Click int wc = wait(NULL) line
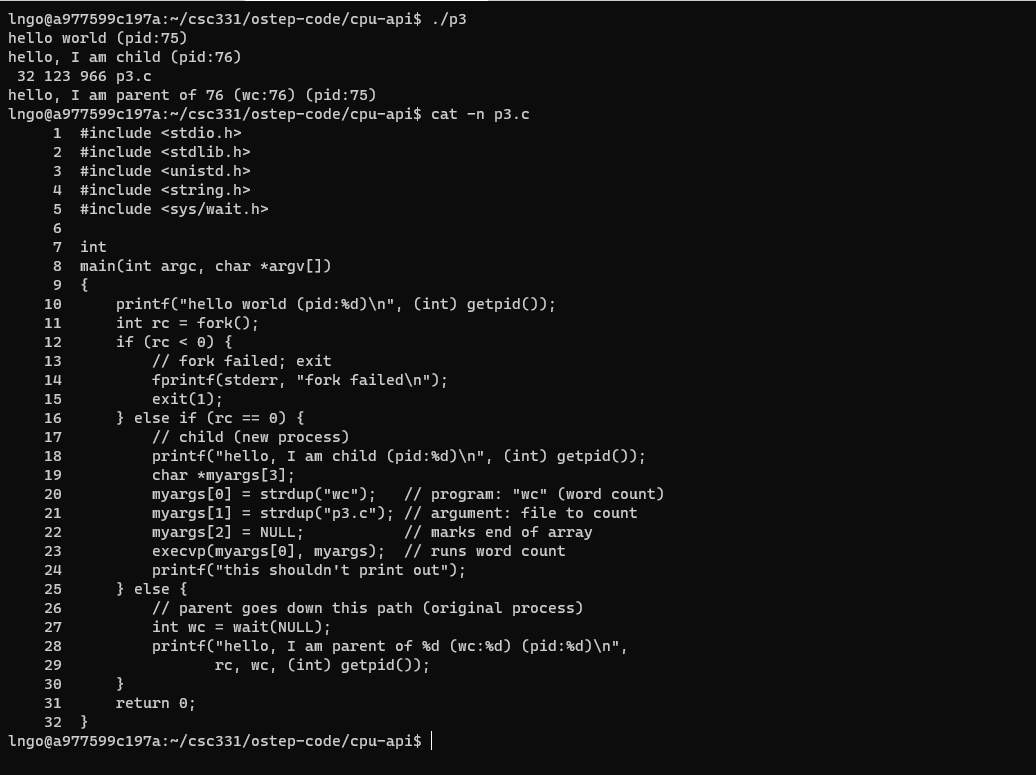The image size is (1036, 775). coord(241,627)
